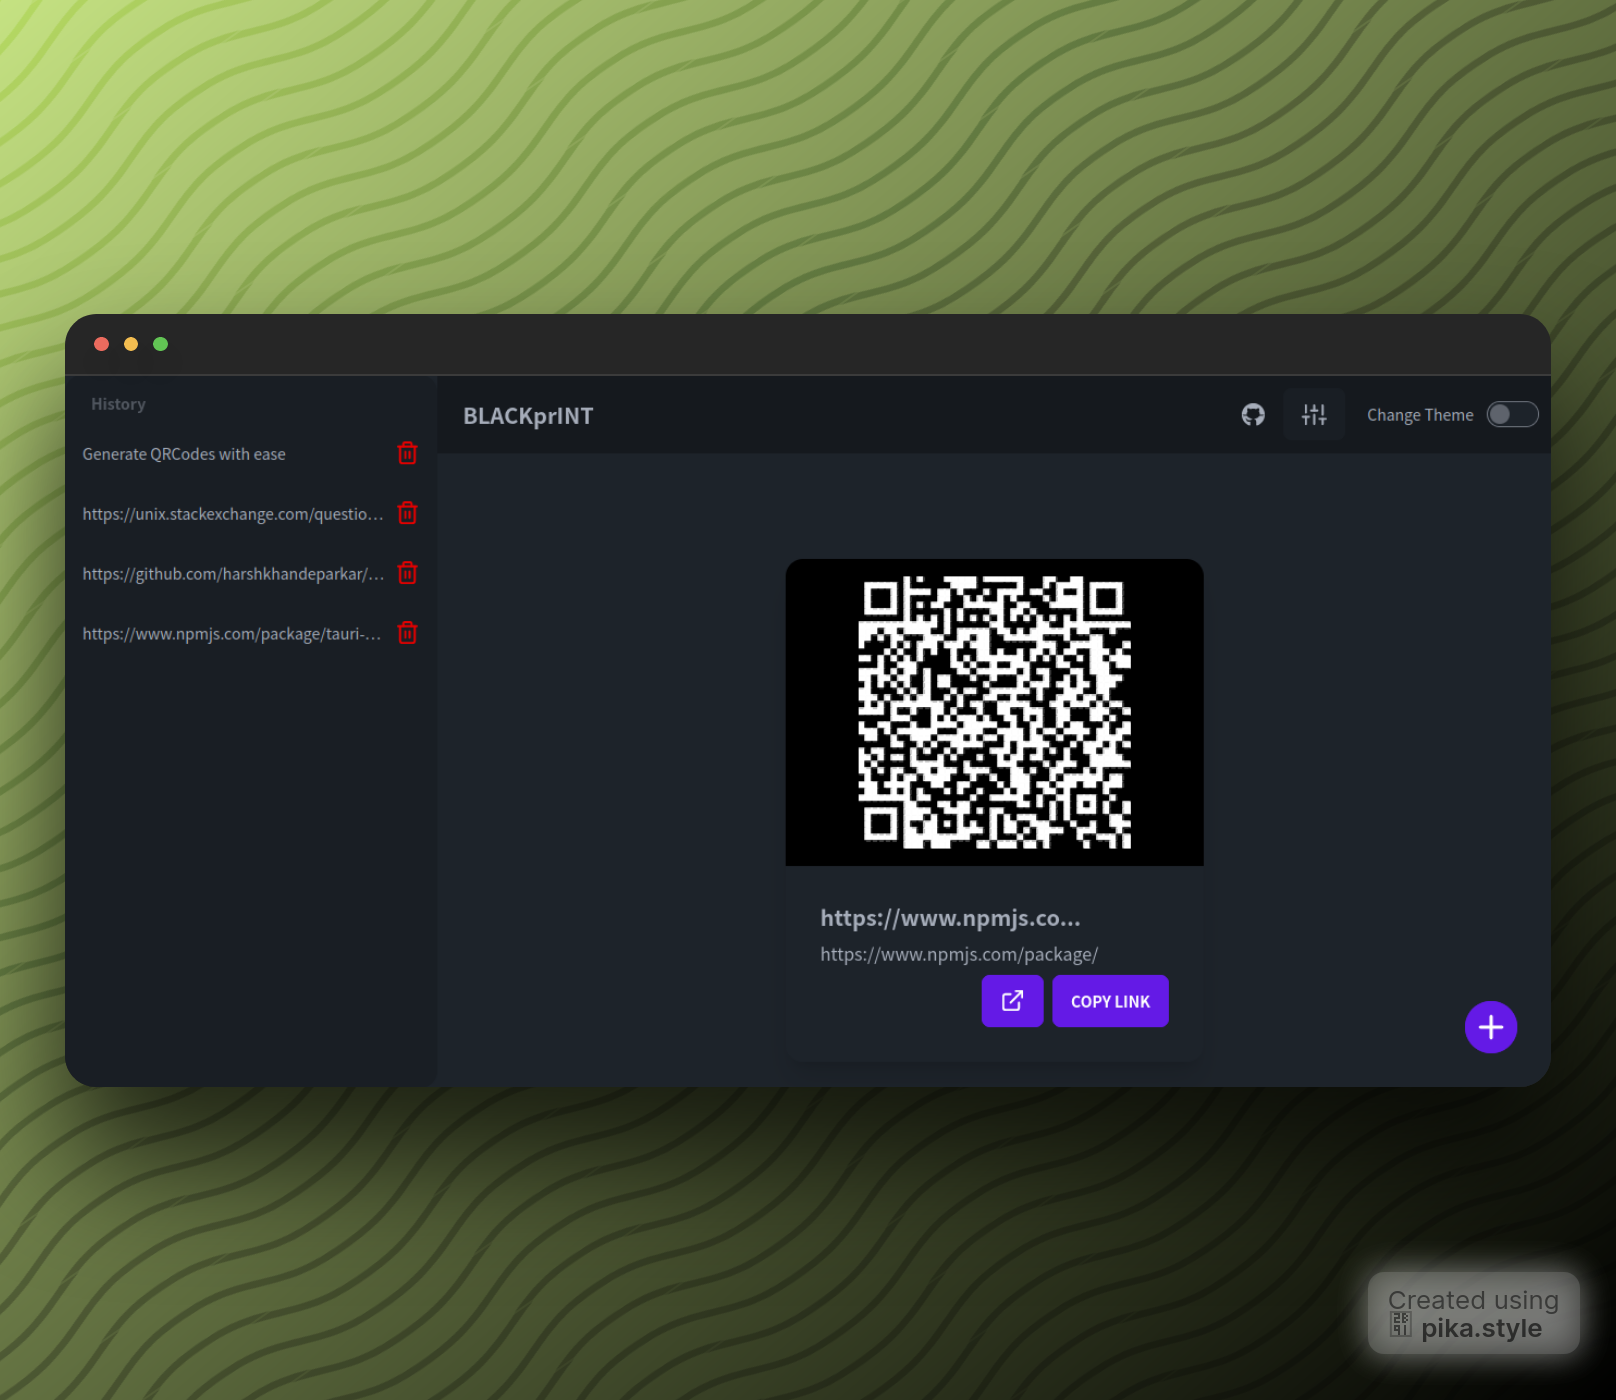Screen dimensions: 1616x1400
Task: Open the GitHub repository icon
Action: (1253, 414)
